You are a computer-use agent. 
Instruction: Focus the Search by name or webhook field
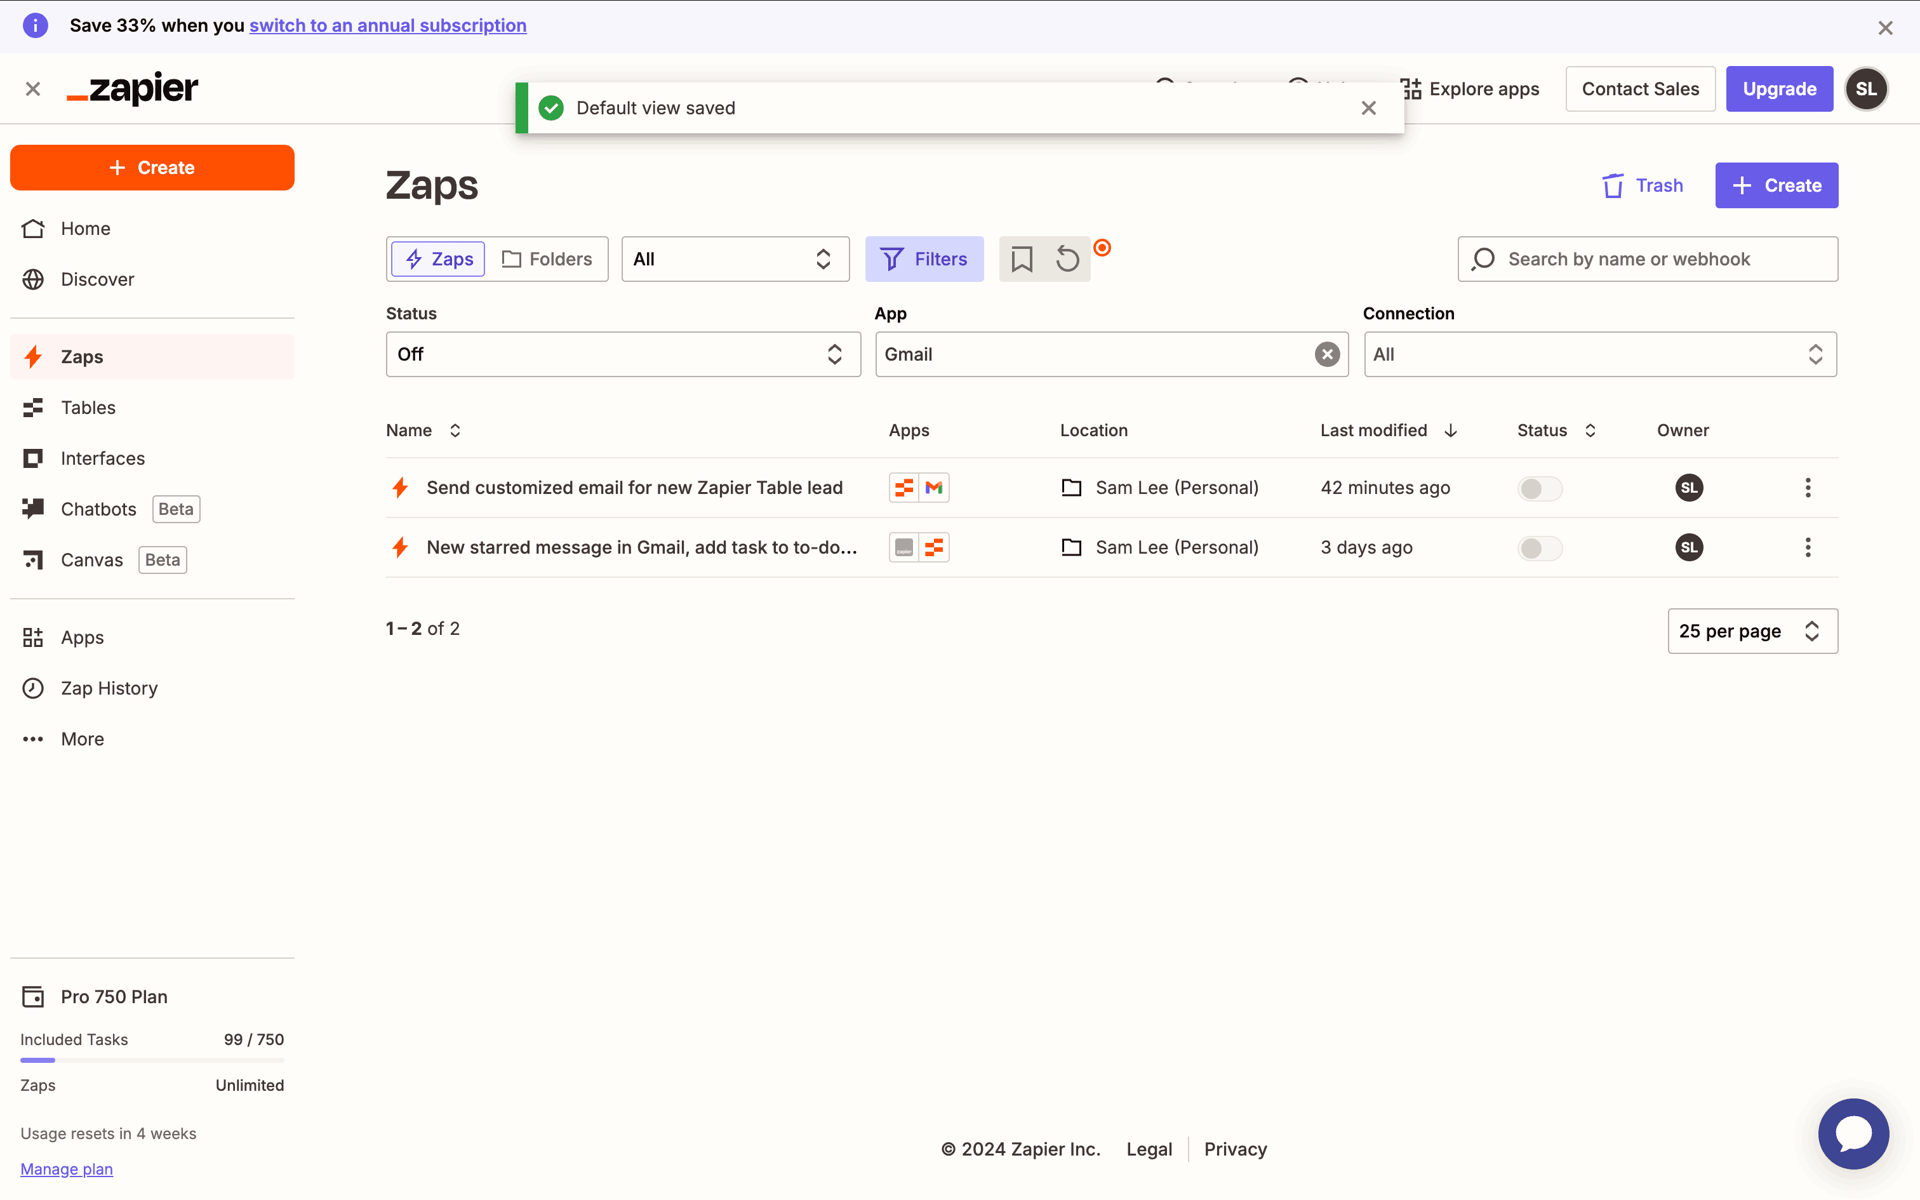click(x=1647, y=259)
